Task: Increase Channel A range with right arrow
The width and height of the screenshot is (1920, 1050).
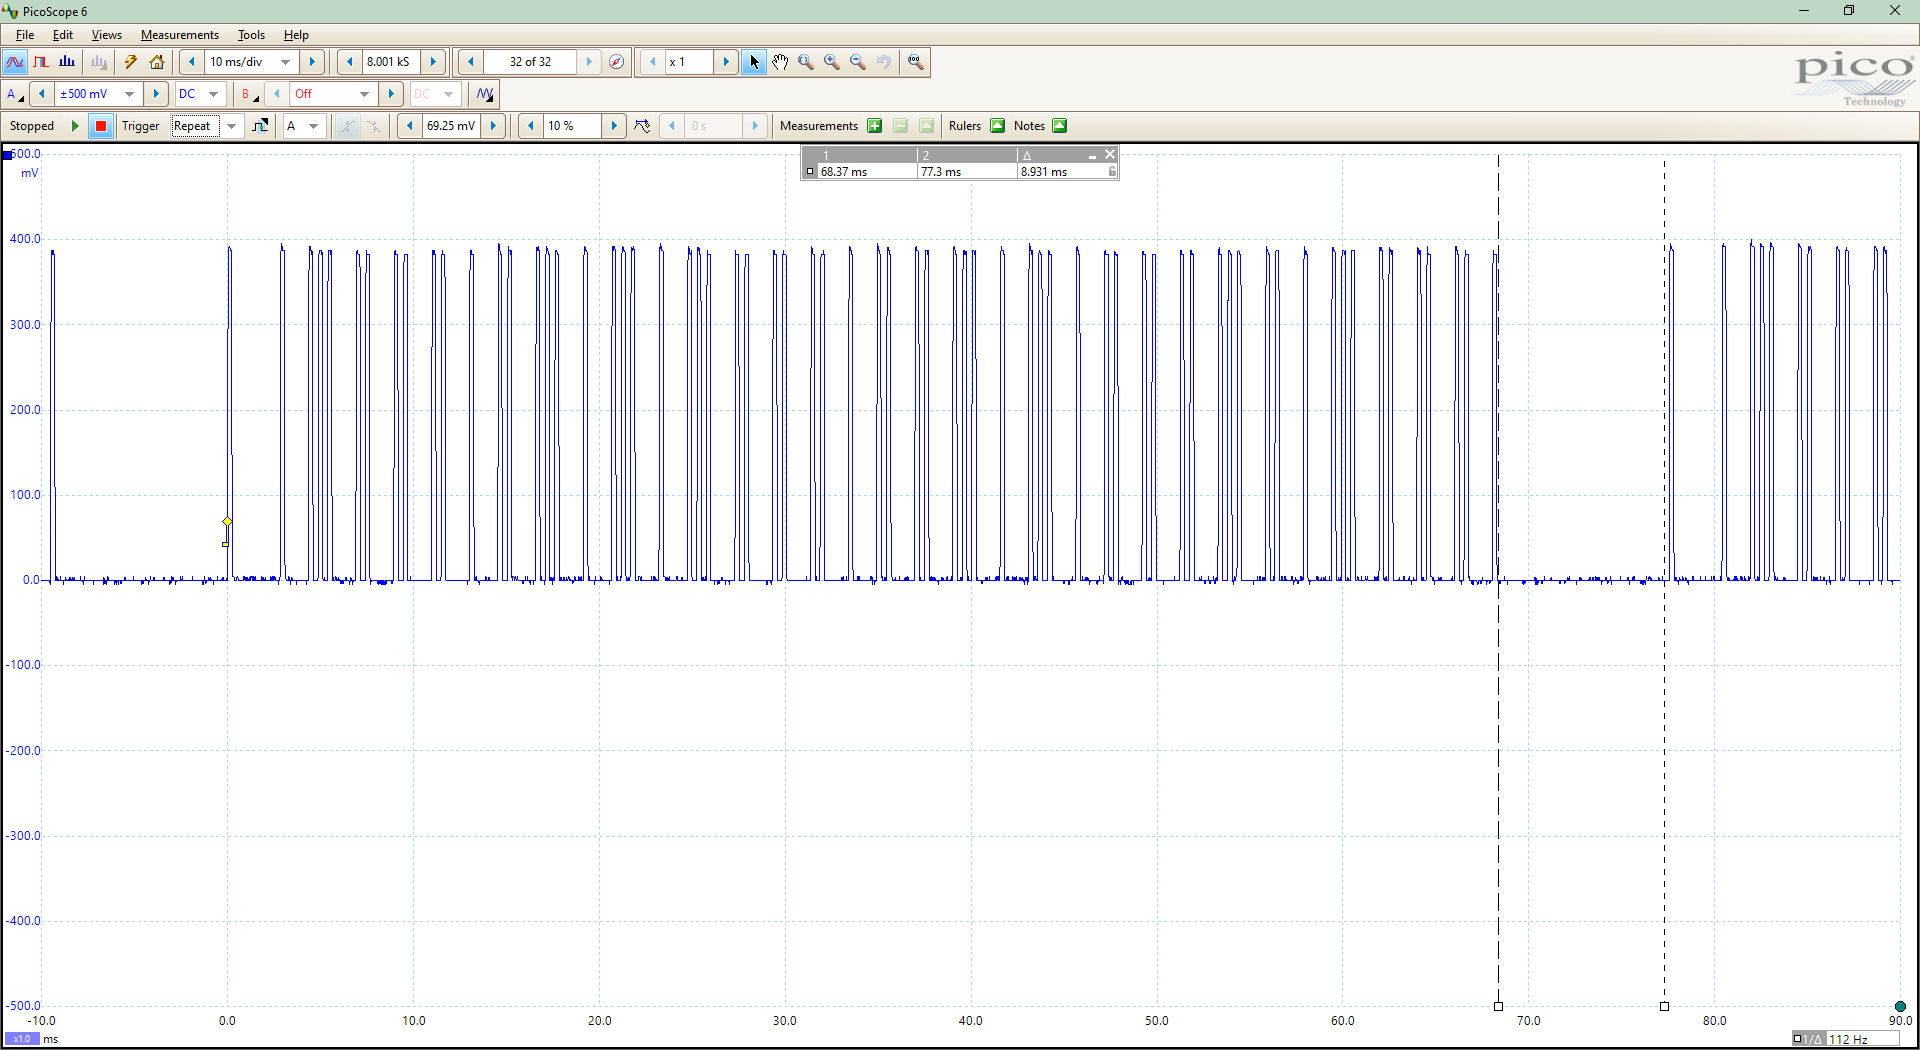Action: (156, 94)
